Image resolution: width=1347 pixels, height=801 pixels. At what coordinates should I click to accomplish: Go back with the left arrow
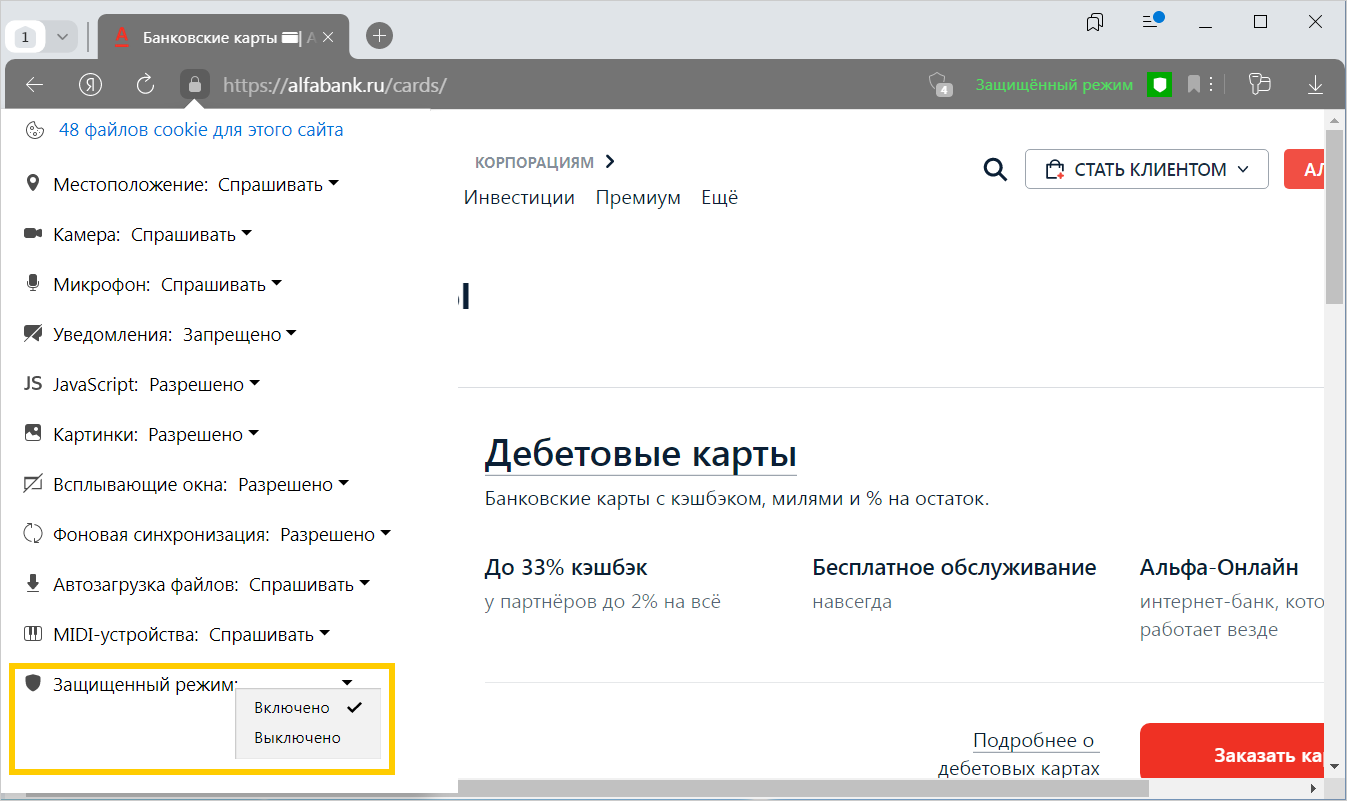pyautogui.click(x=35, y=85)
